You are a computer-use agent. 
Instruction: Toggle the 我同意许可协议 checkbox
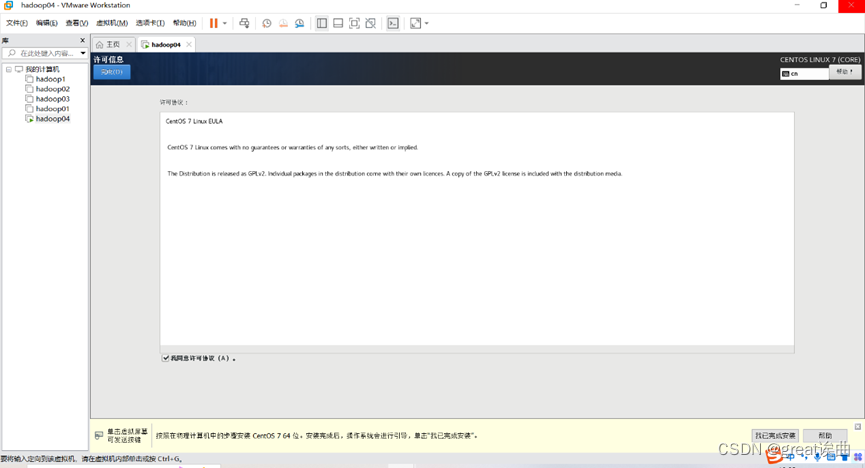165,358
